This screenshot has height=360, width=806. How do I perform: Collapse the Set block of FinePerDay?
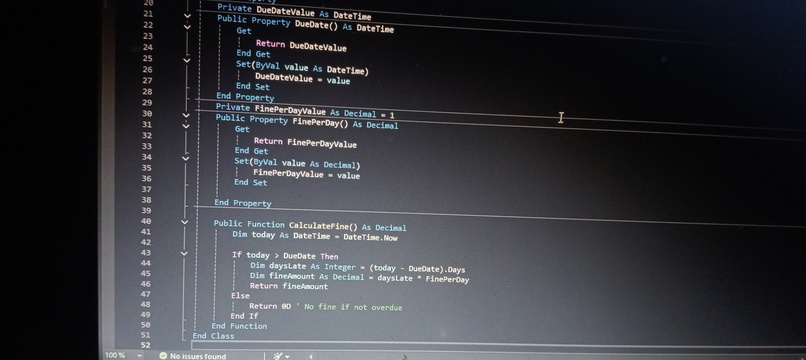click(186, 158)
